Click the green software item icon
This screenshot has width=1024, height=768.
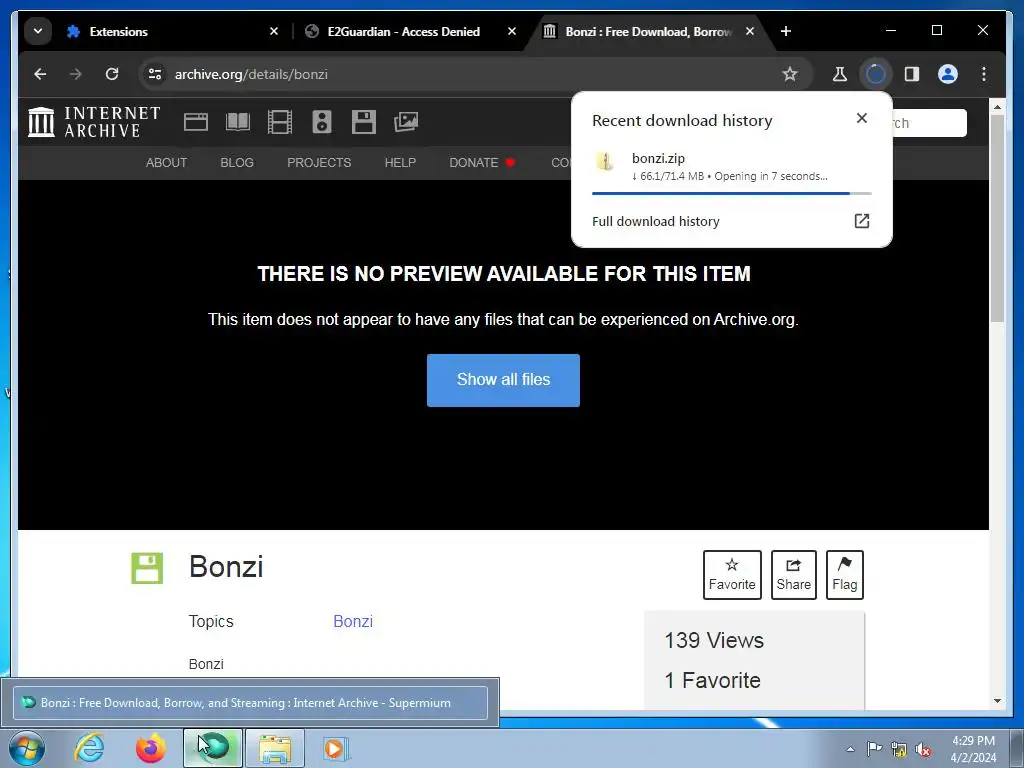[x=147, y=568]
